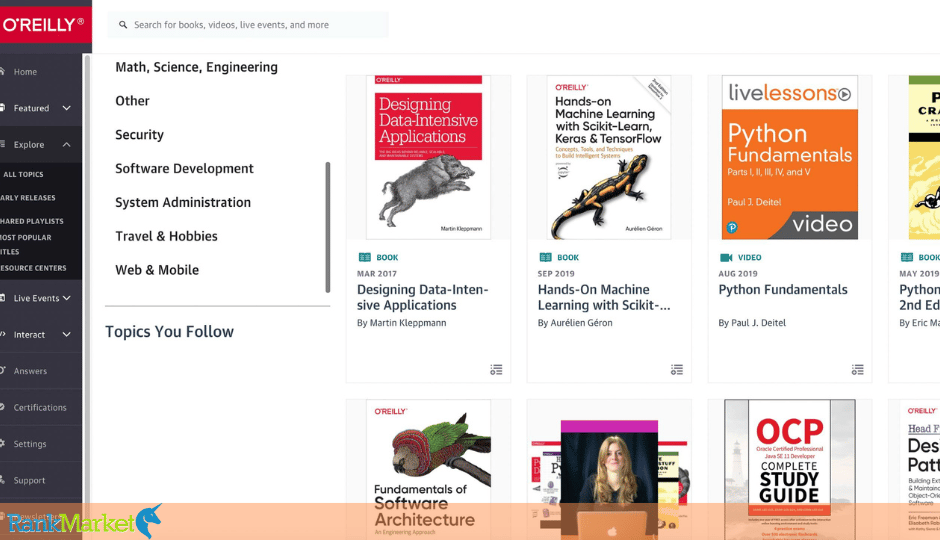The height and width of the screenshot is (540, 940).
Task: Open Answers in the sidebar
Action: (x=30, y=371)
